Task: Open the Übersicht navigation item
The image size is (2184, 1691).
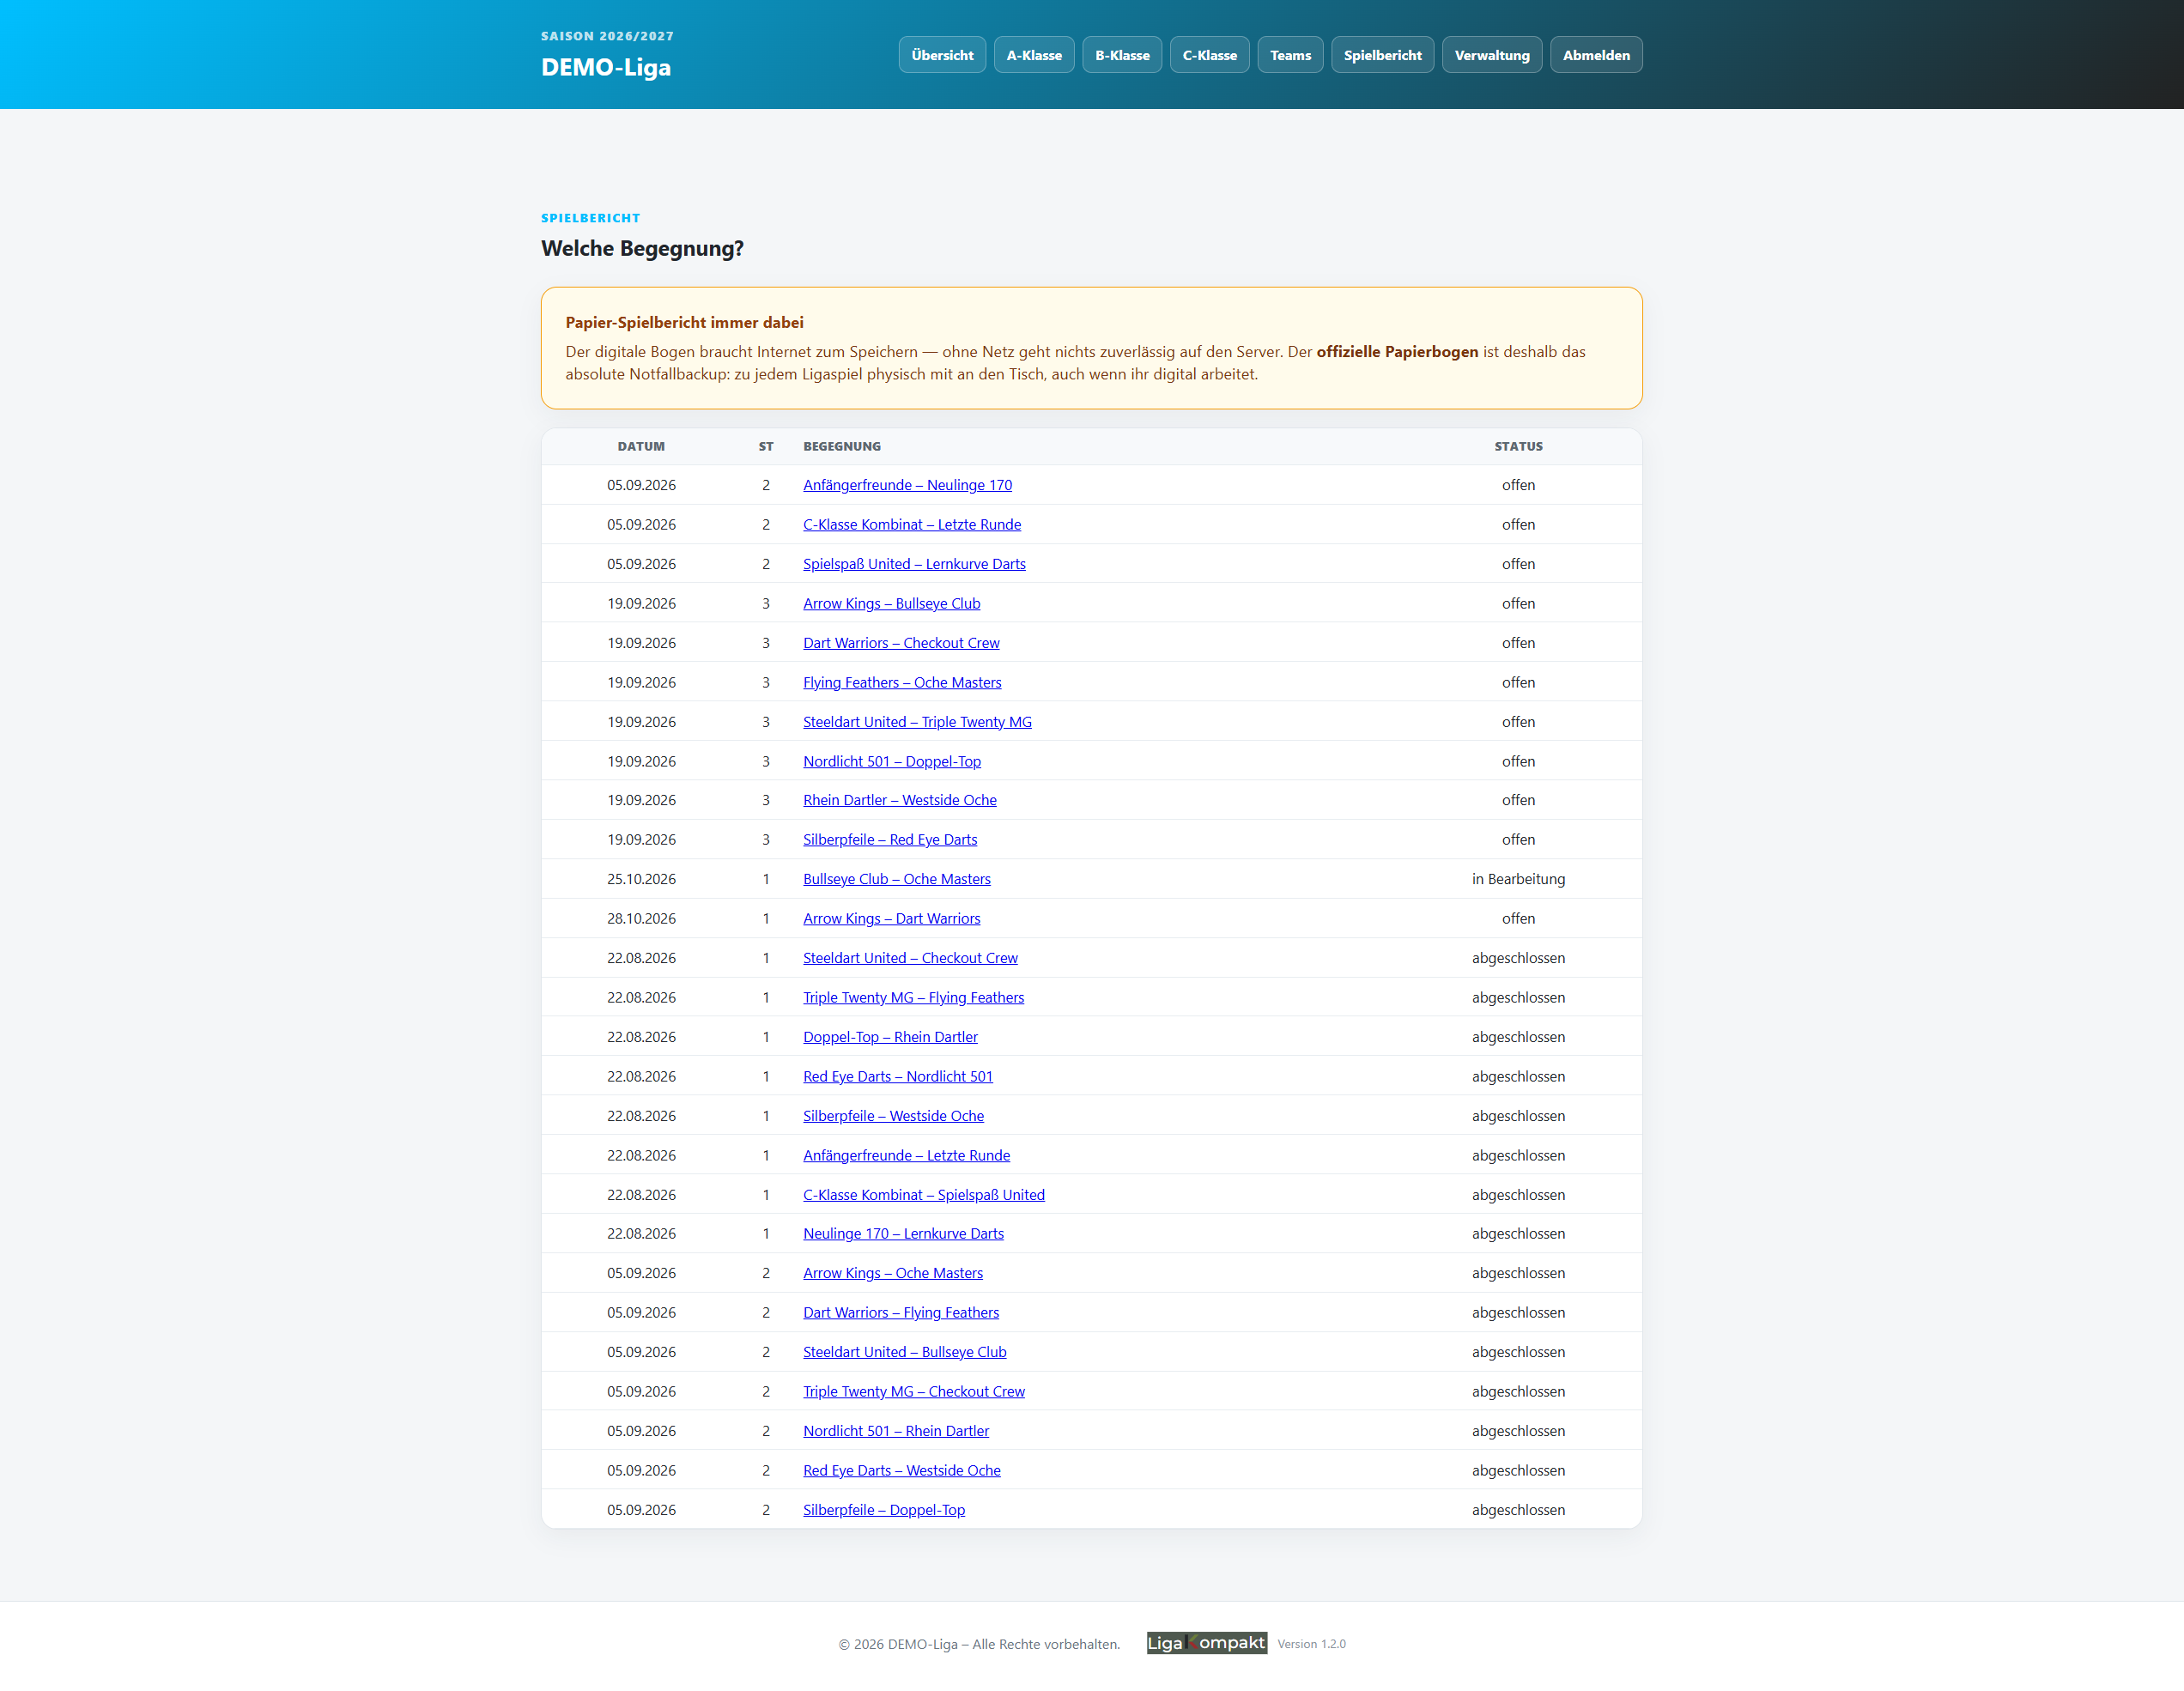Action: 942,55
